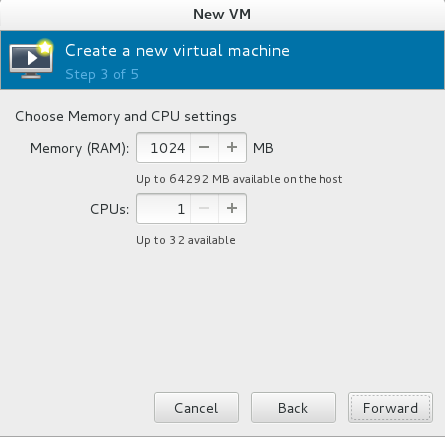Increase CPUs count with the plus button

click(232, 208)
